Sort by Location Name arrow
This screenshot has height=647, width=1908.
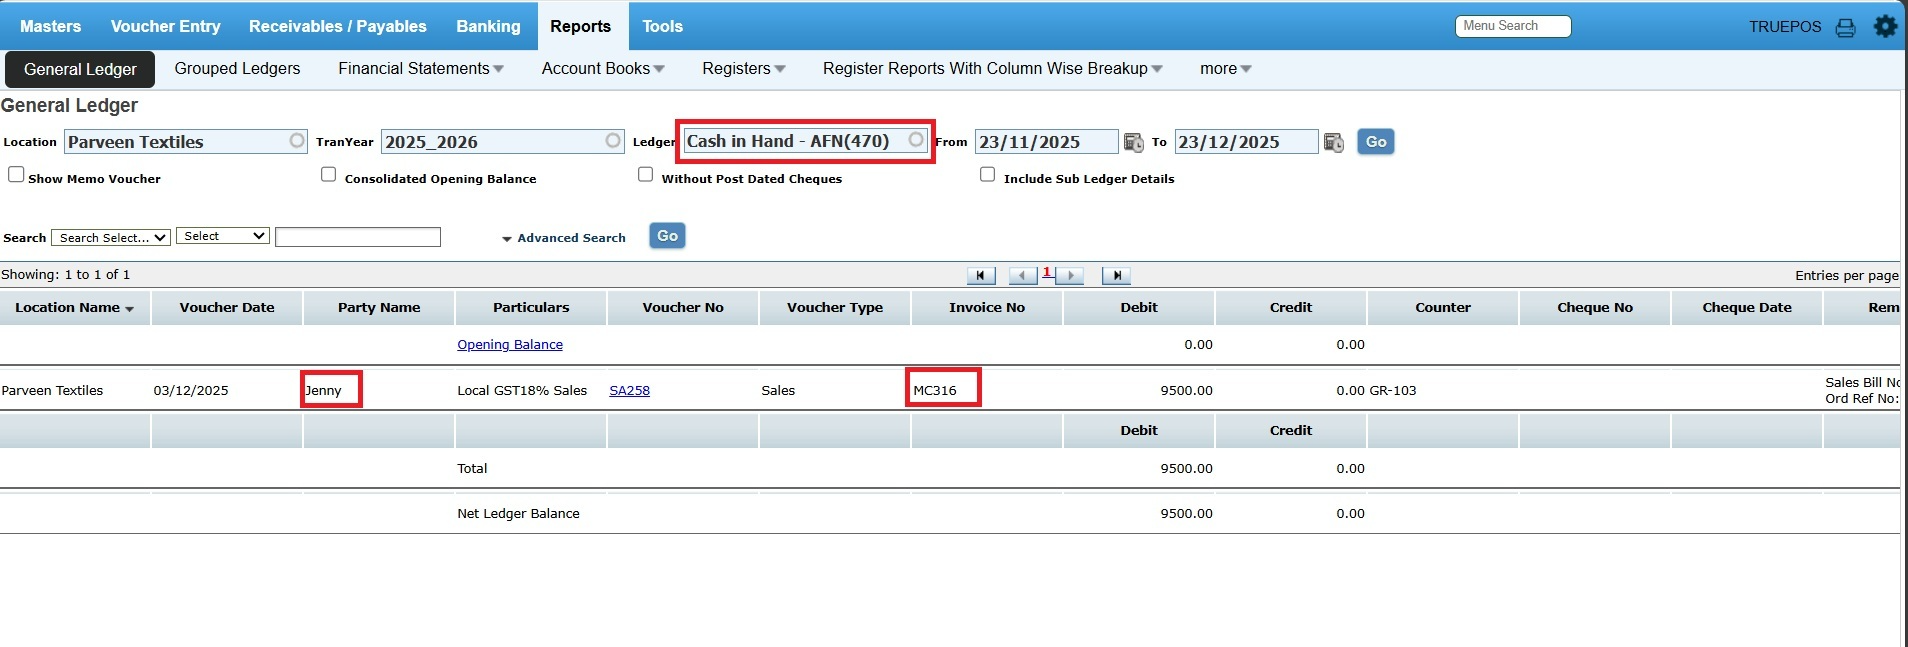[x=130, y=309]
